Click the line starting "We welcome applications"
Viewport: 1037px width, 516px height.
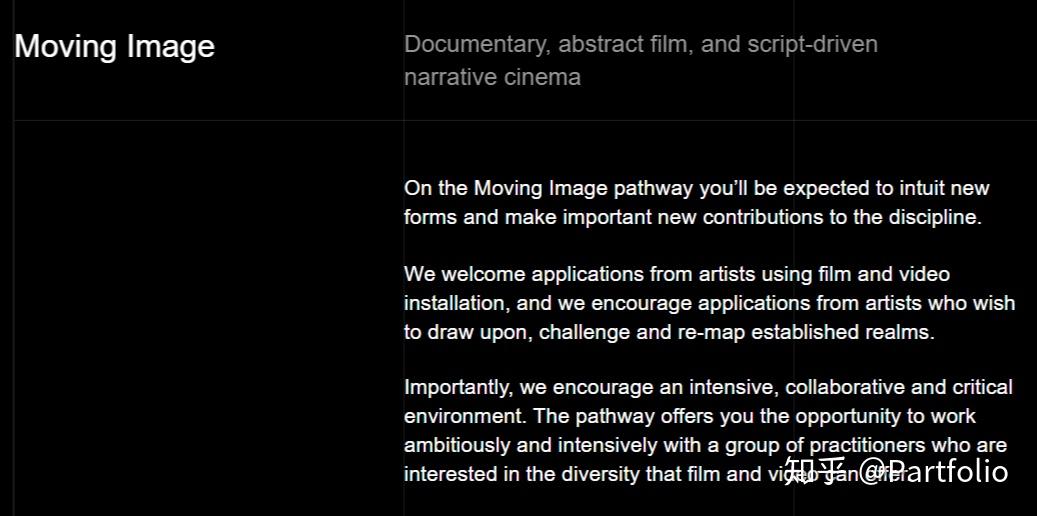tap(676, 274)
